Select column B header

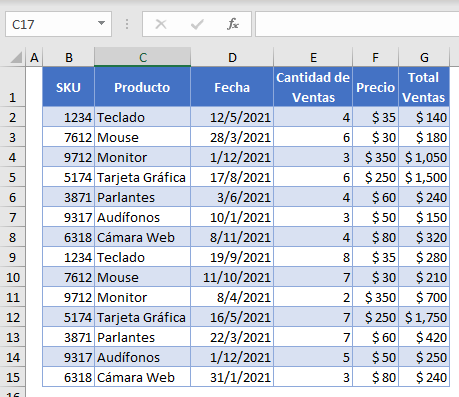click(x=68, y=57)
